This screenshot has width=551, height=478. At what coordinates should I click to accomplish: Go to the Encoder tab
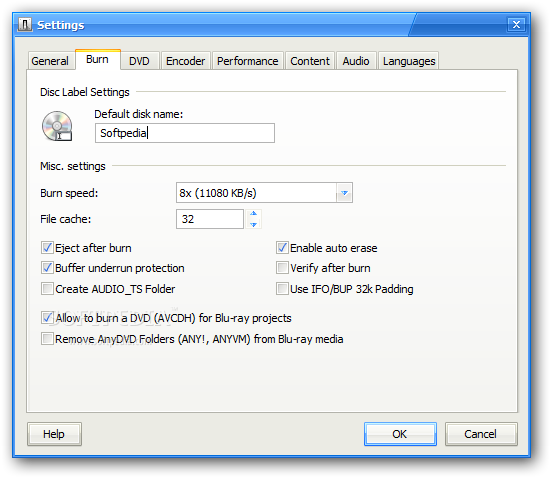(186, 61)
